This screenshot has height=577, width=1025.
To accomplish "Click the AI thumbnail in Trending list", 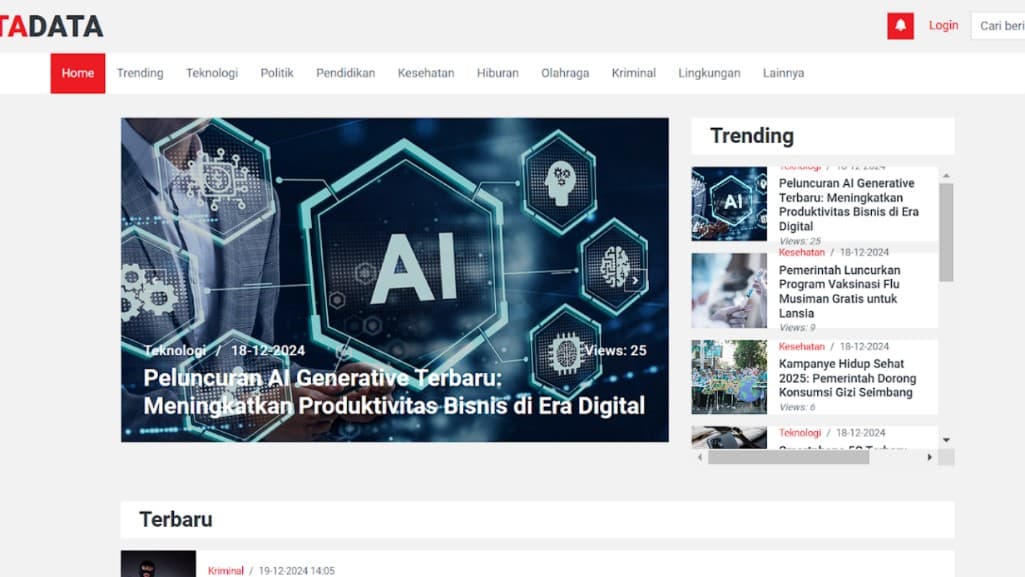I will [x=729, y=204].
